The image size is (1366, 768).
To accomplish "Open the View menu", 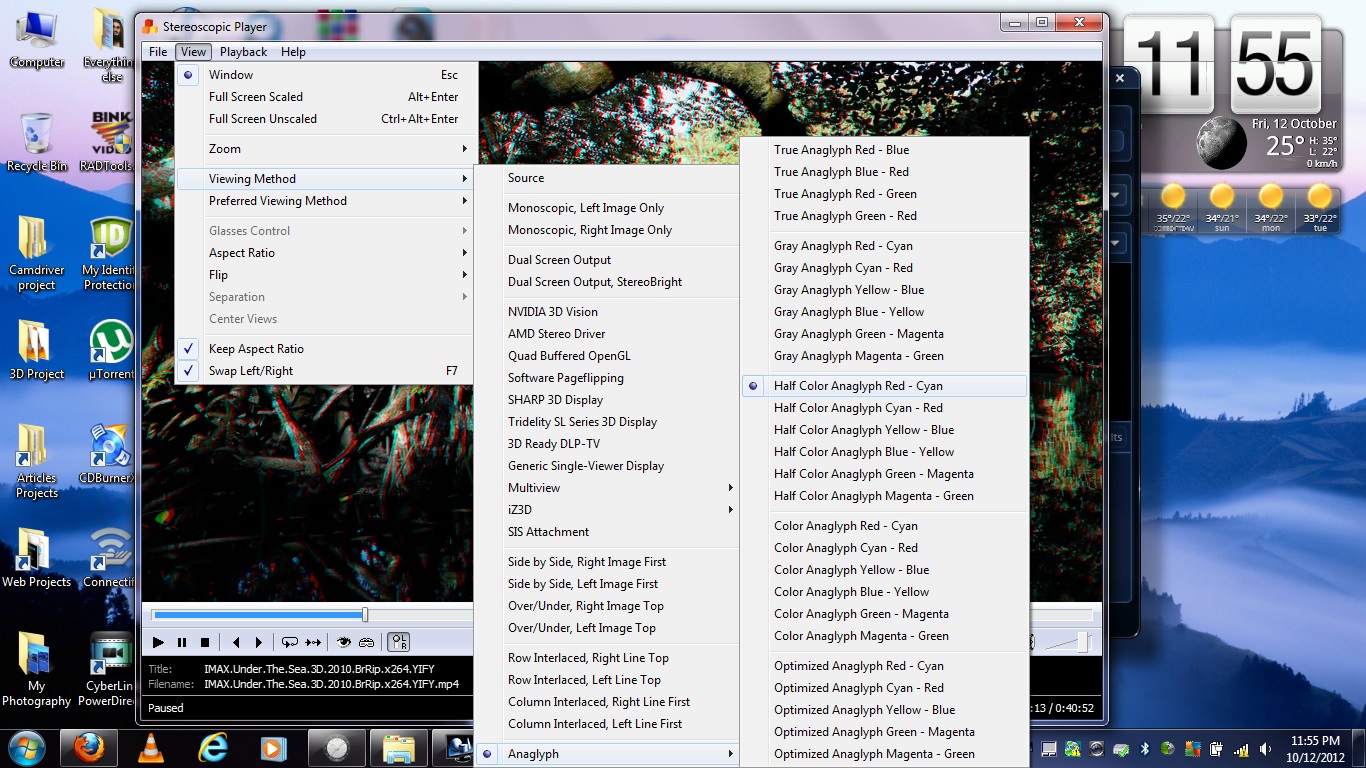I will [193, 52].
